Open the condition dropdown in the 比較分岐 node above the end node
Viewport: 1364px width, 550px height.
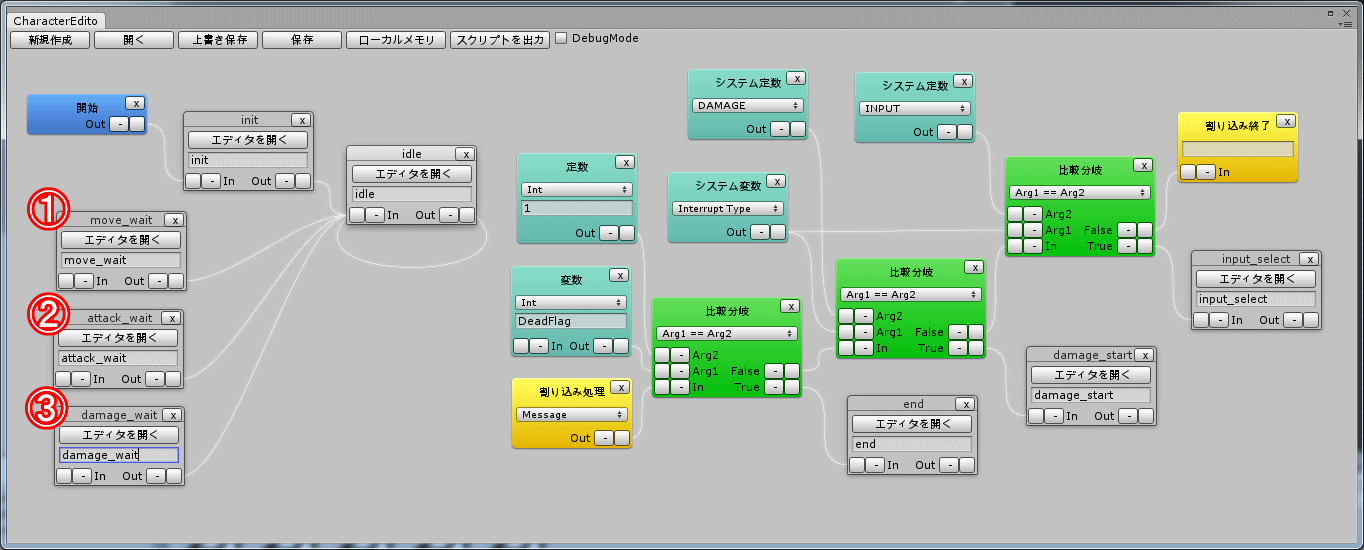[x=911, y=294]
